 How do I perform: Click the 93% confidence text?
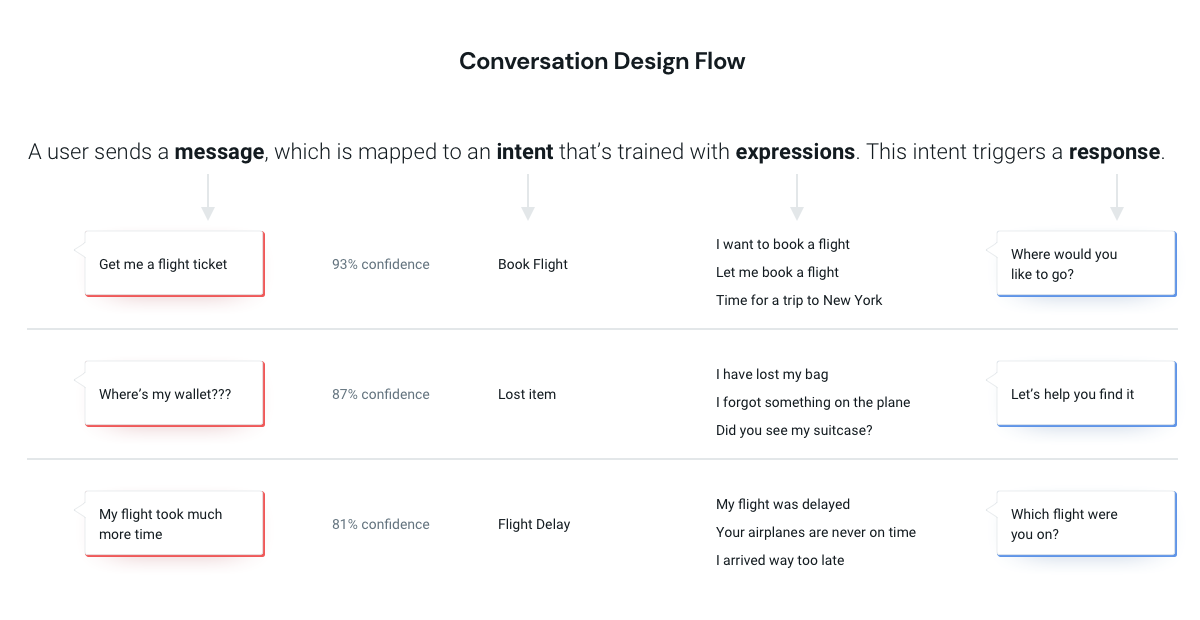point(381,264)
